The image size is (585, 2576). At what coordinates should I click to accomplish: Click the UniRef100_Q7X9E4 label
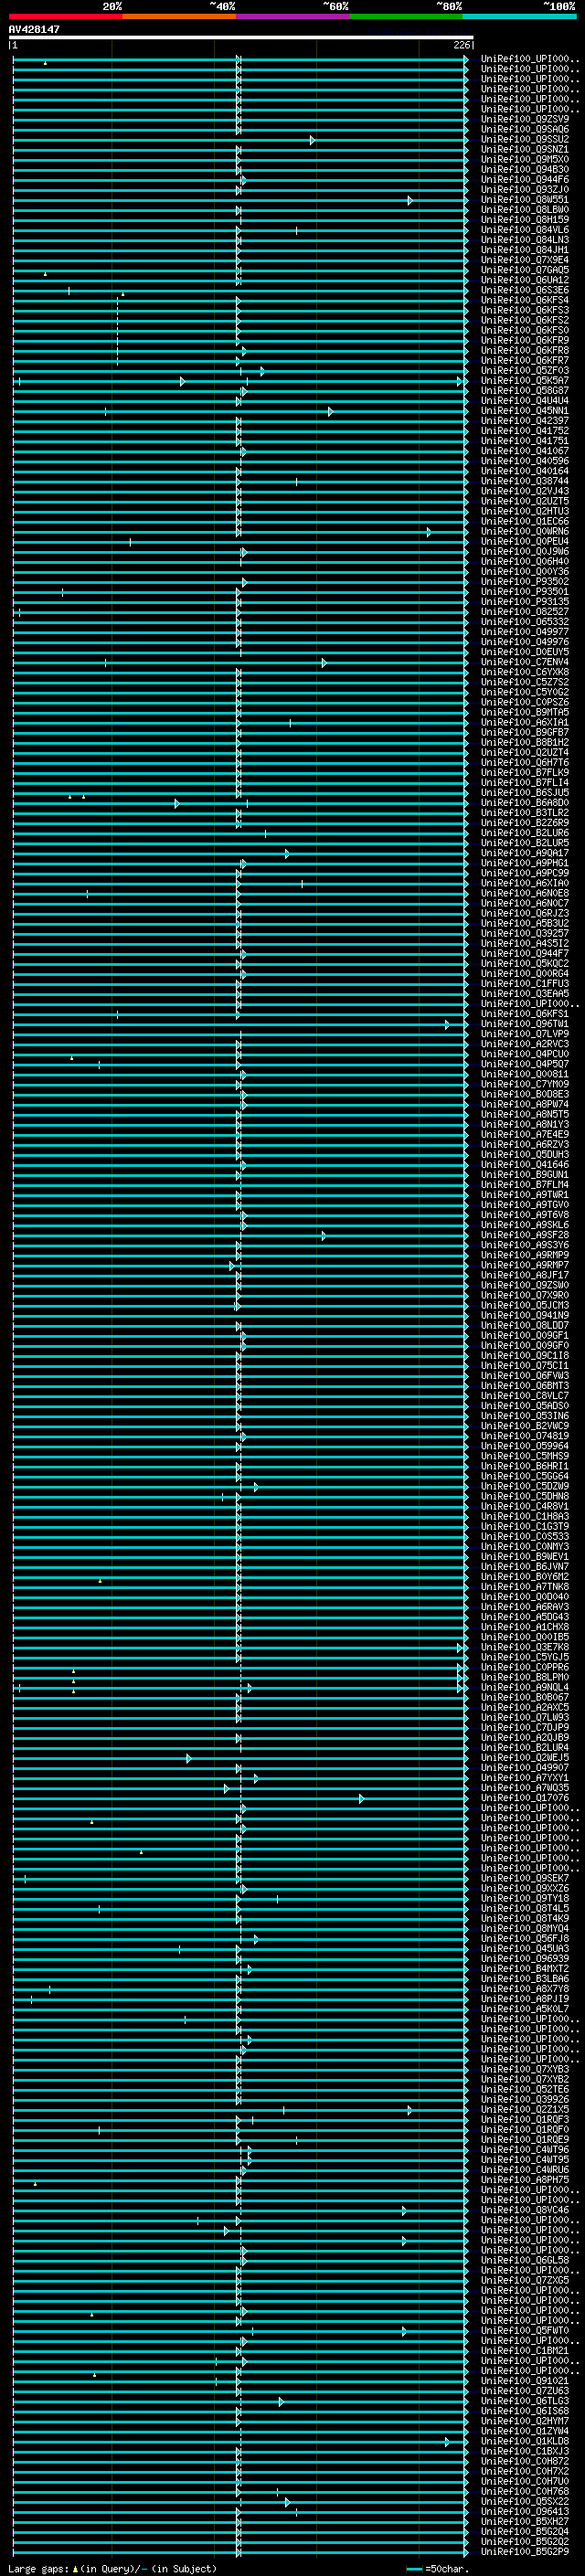[x=525, y=260]
